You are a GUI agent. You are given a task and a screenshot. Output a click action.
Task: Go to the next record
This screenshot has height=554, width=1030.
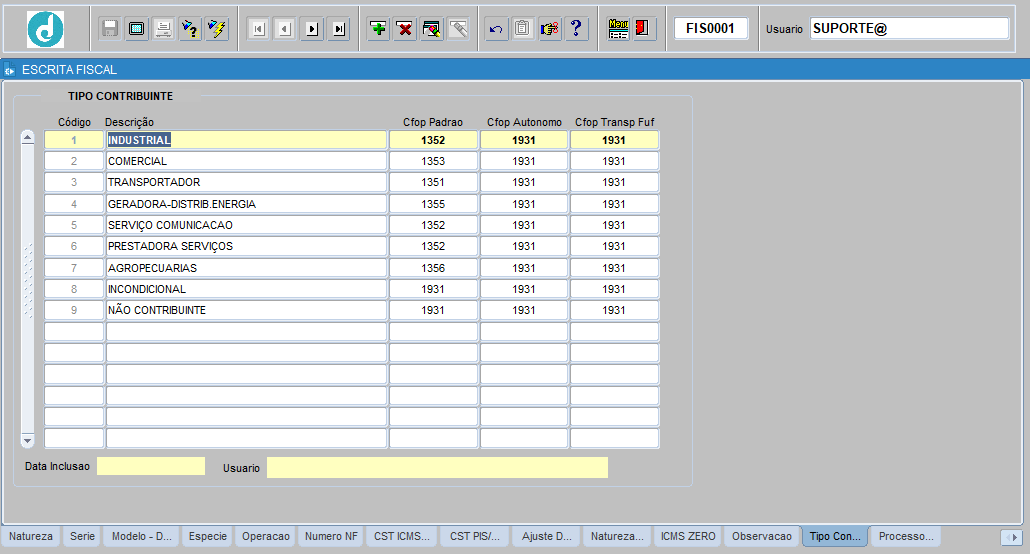pyautogui.click(x=312, y=28)
